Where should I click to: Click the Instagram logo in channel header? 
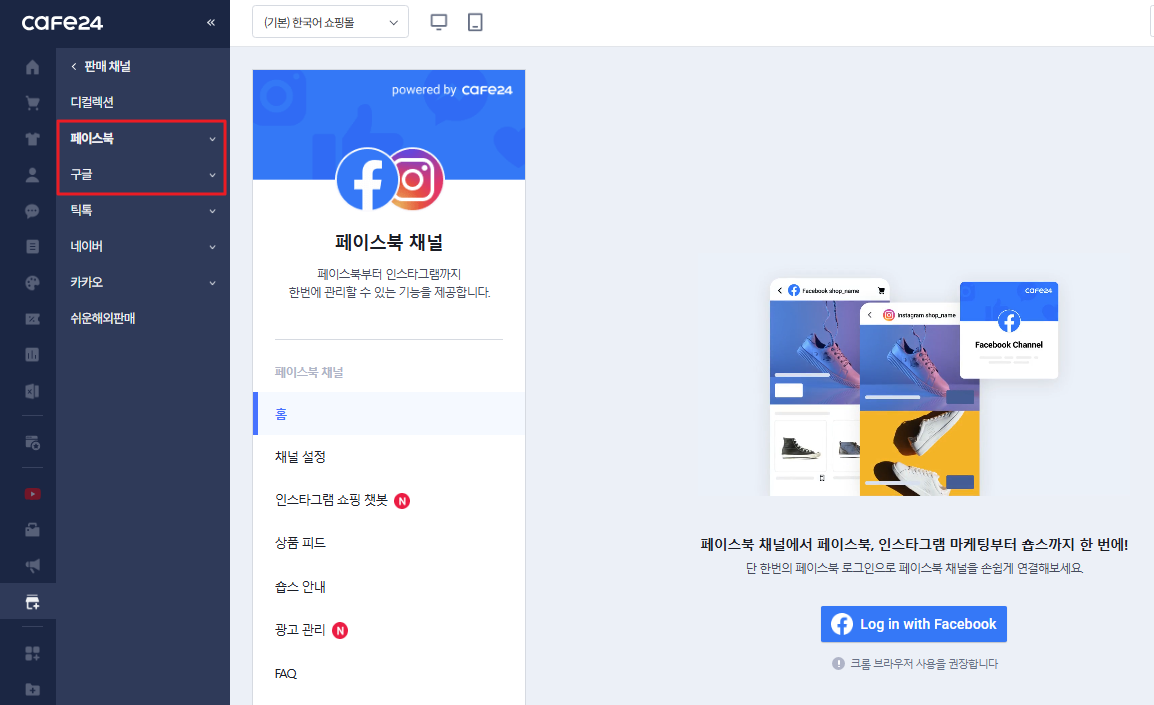coord(417,179)
